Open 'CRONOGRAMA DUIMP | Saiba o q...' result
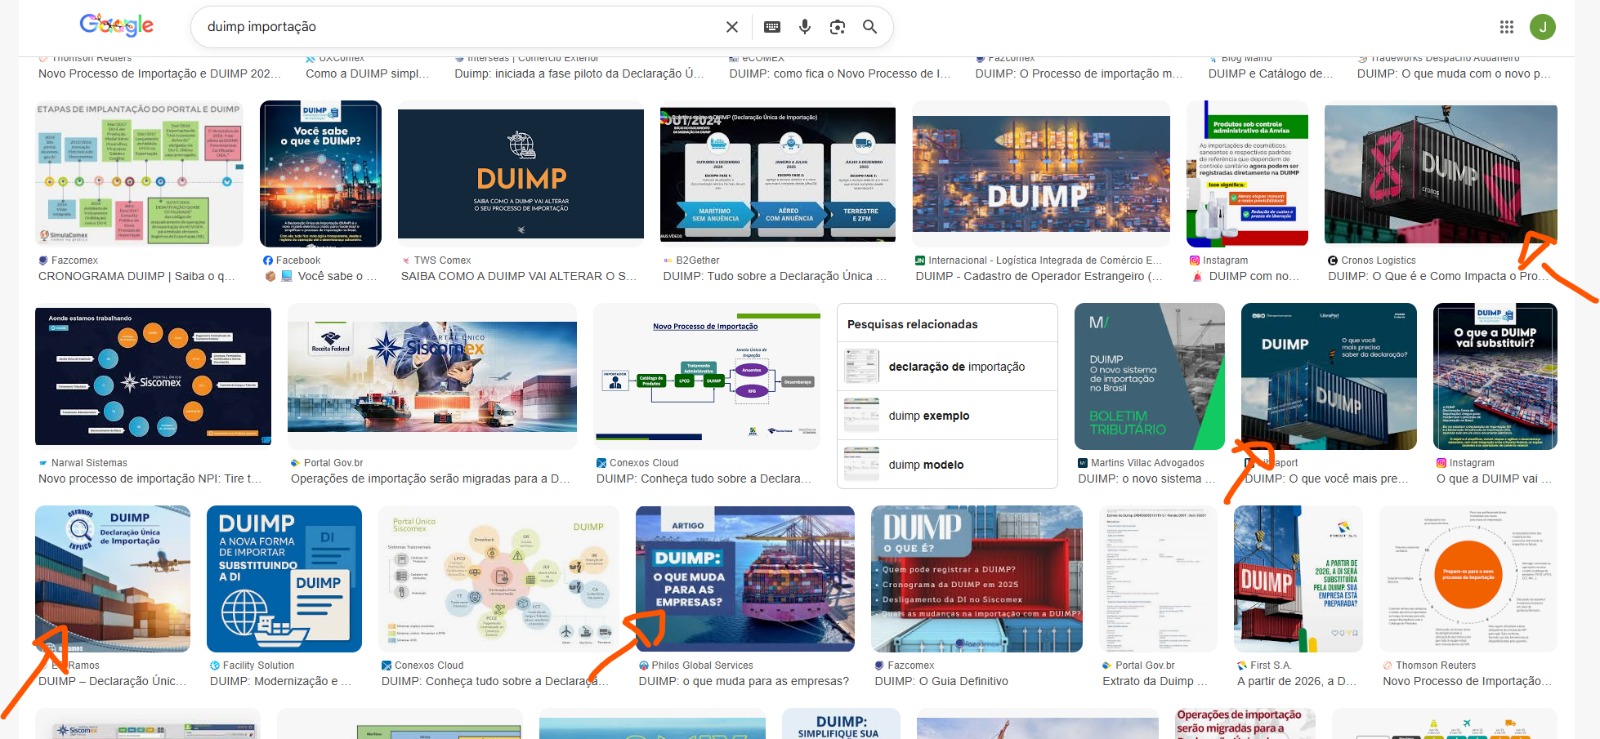This screenshot has height=739, width=1600. click(x=137, y=276)
